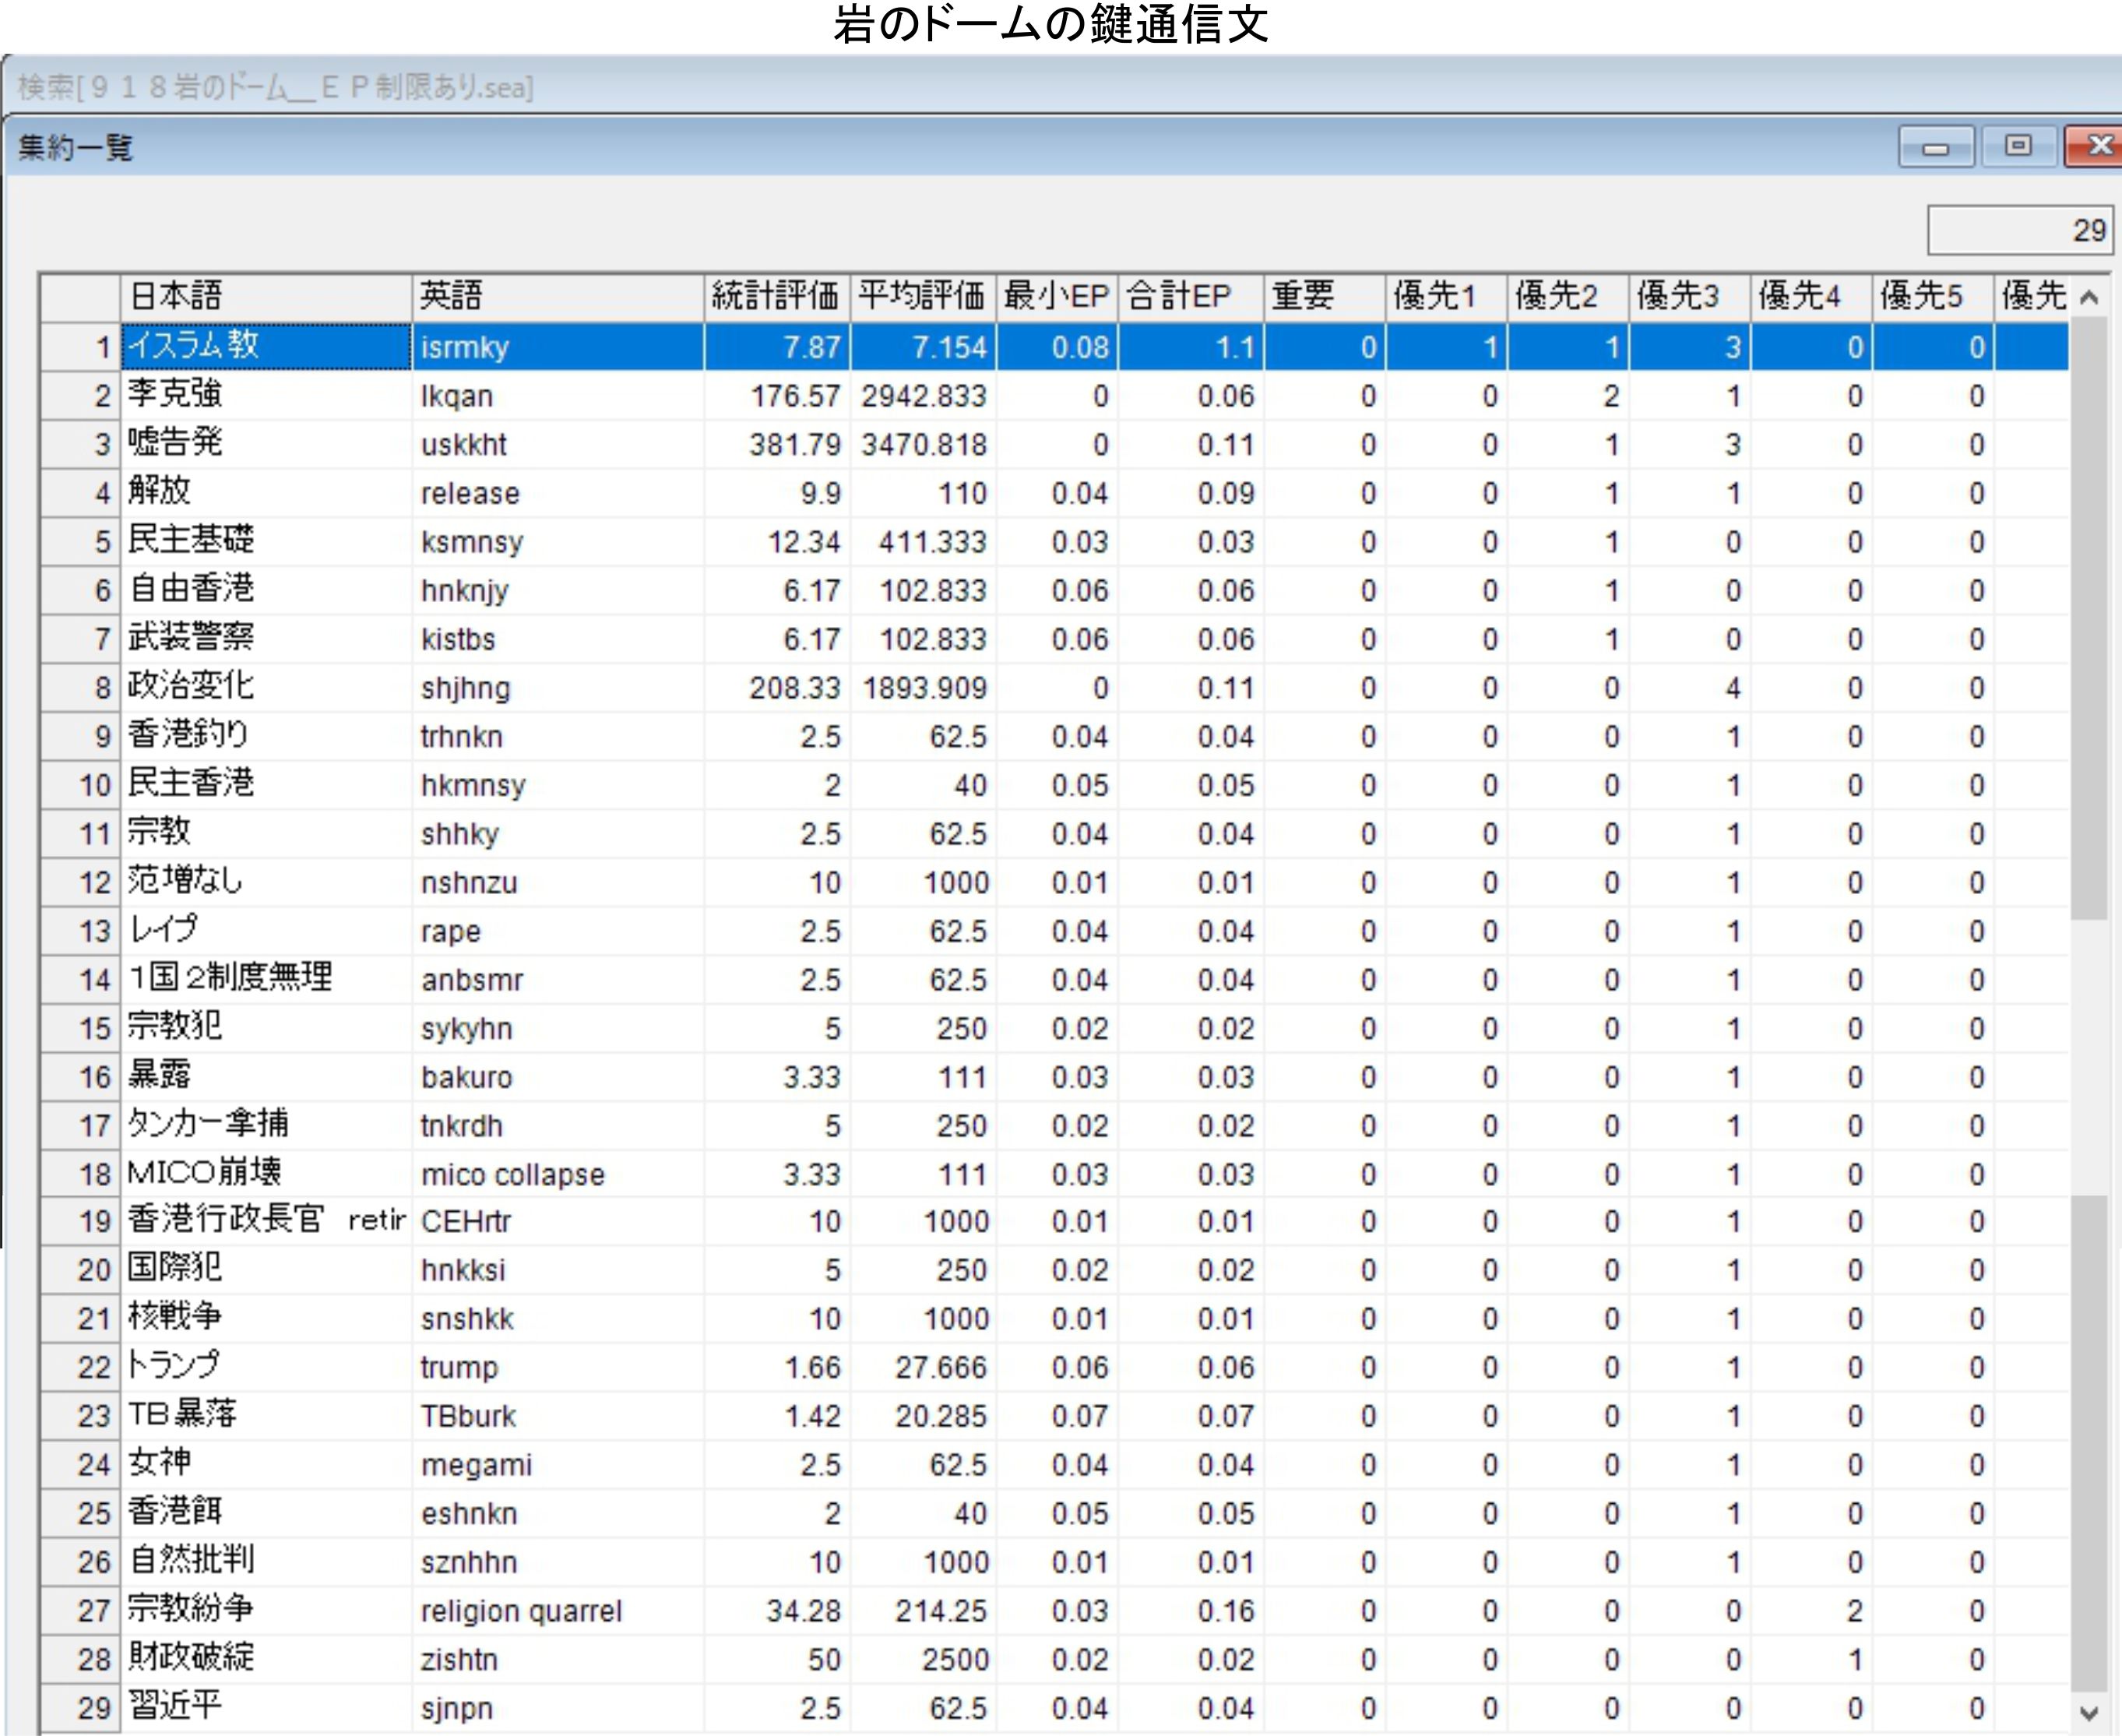Minimize the 集約一覧 window
This screenshot has height=1736, width=2122.
pos(1935,148)
